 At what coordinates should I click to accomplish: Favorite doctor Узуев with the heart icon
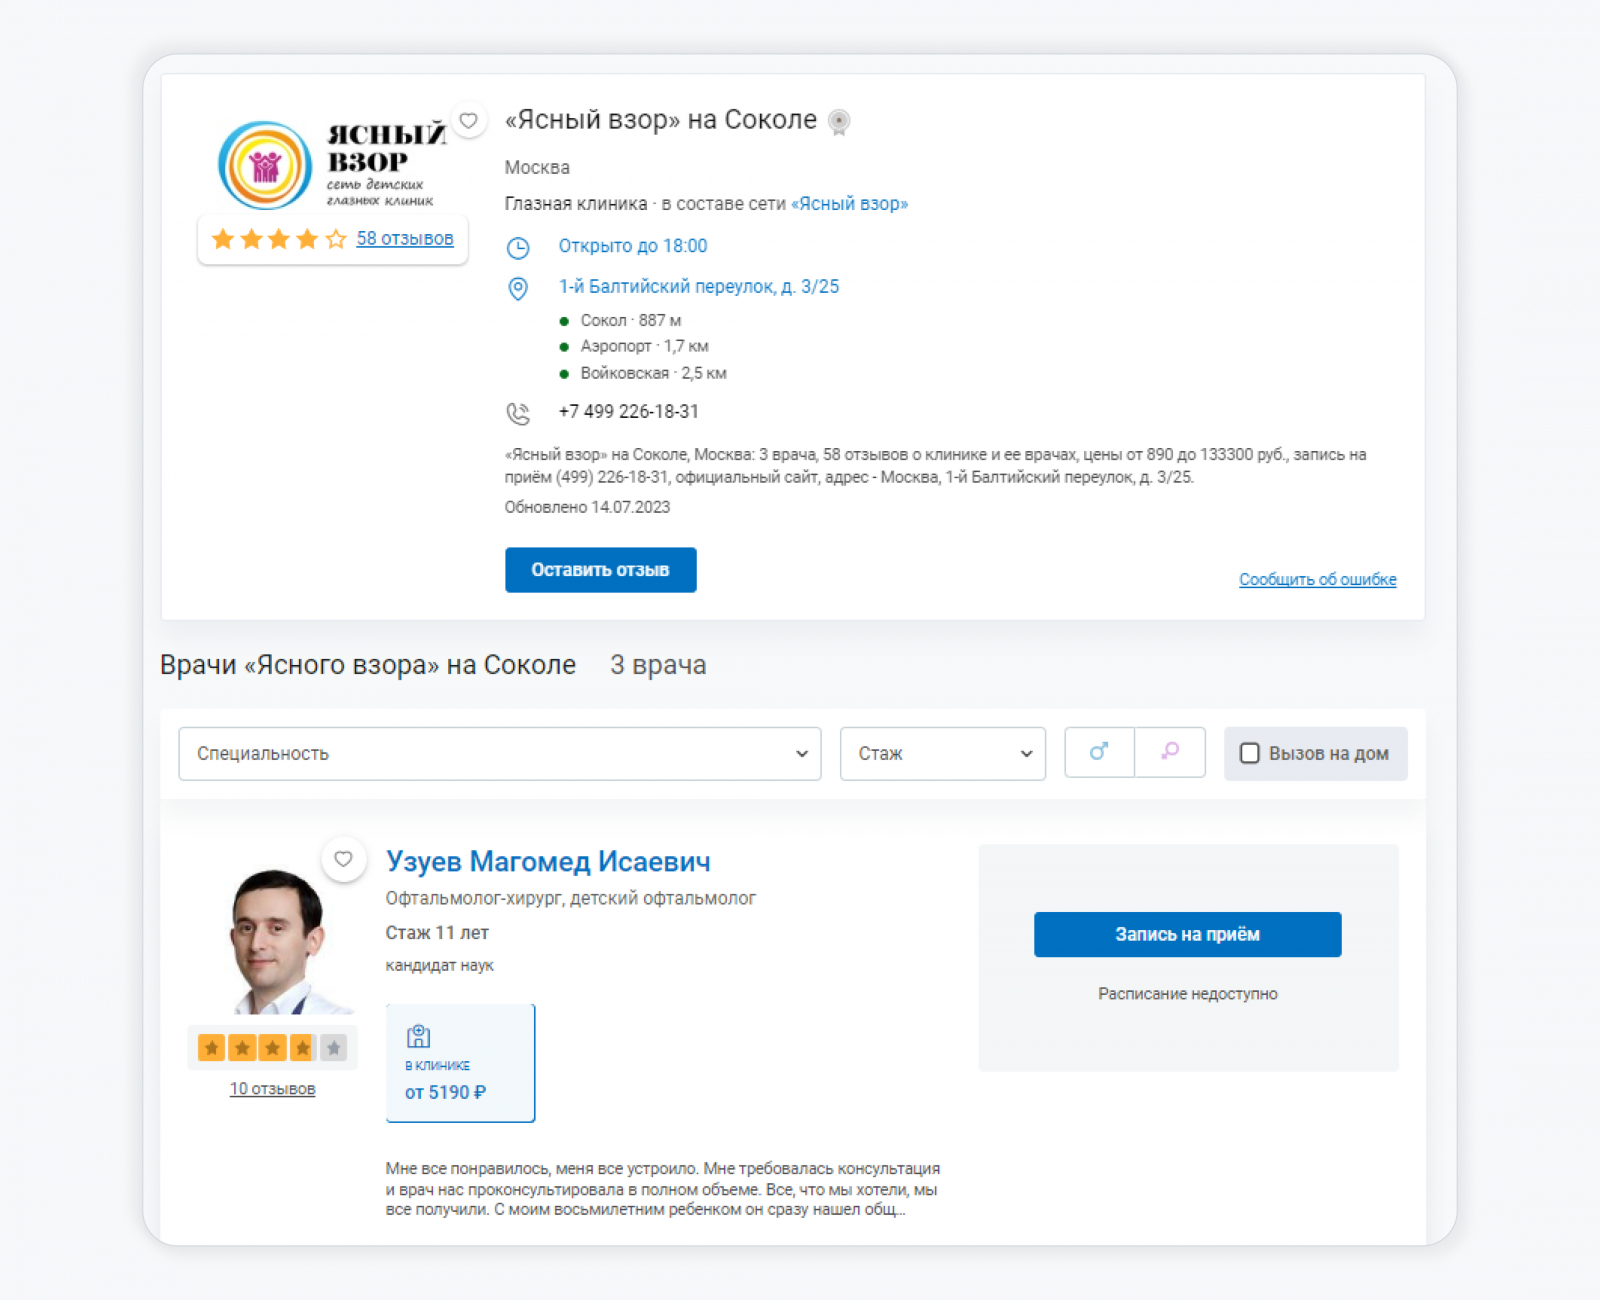click(x=343, y=859)
